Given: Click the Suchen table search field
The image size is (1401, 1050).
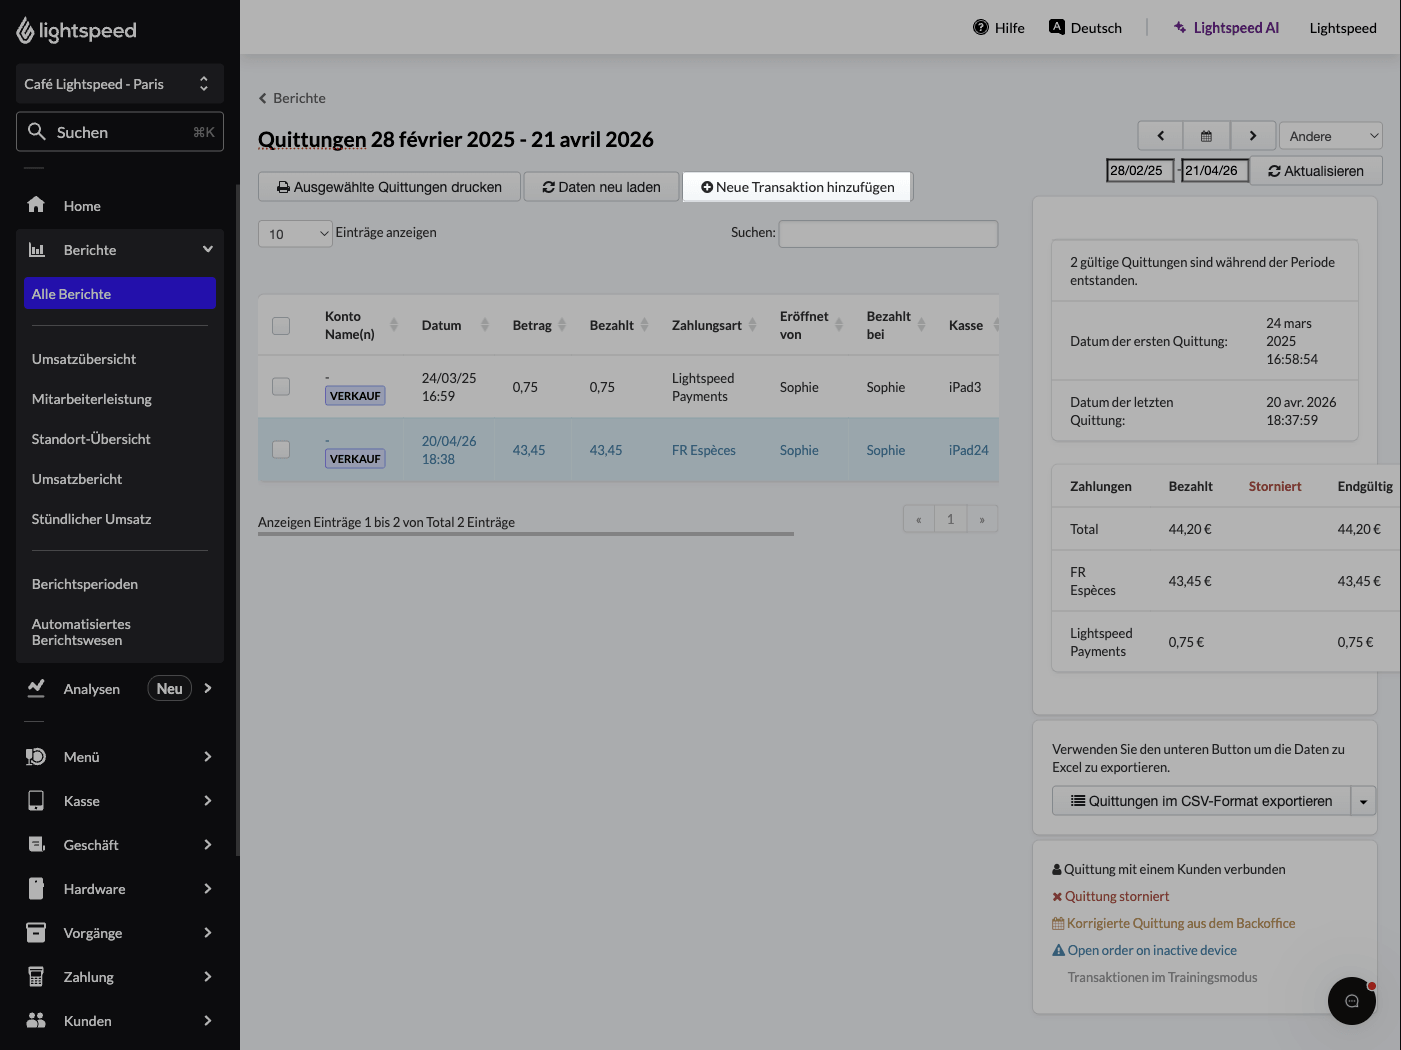Looking at the screenshot, I should click(x=888, y=233).
